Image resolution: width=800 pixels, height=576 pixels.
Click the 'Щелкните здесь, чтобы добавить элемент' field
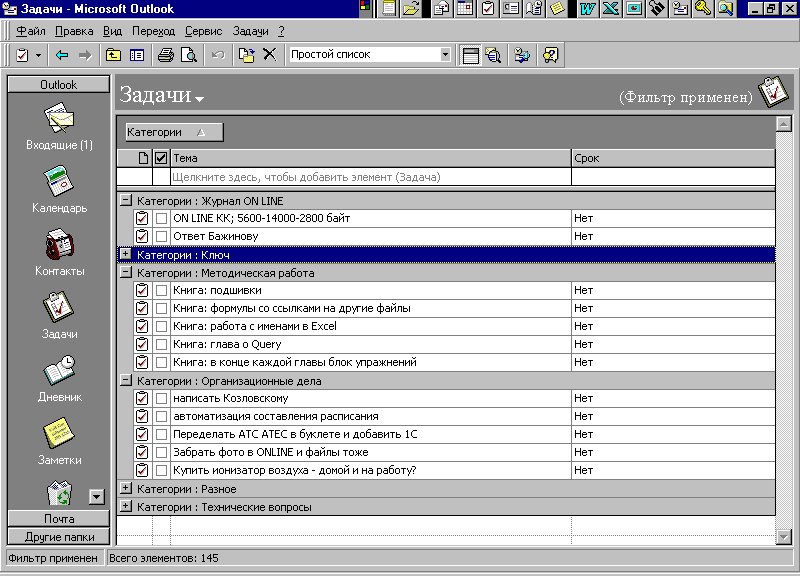pyautogui.click(x=371, y=177)
